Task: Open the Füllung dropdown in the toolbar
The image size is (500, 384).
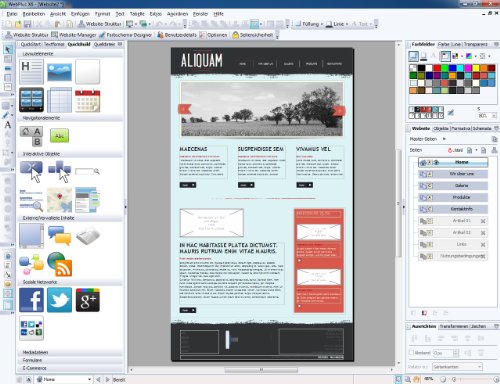Action: tap(309, 24)
